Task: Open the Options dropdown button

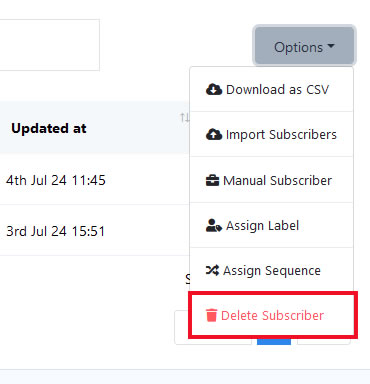Action: click(304, 46)
